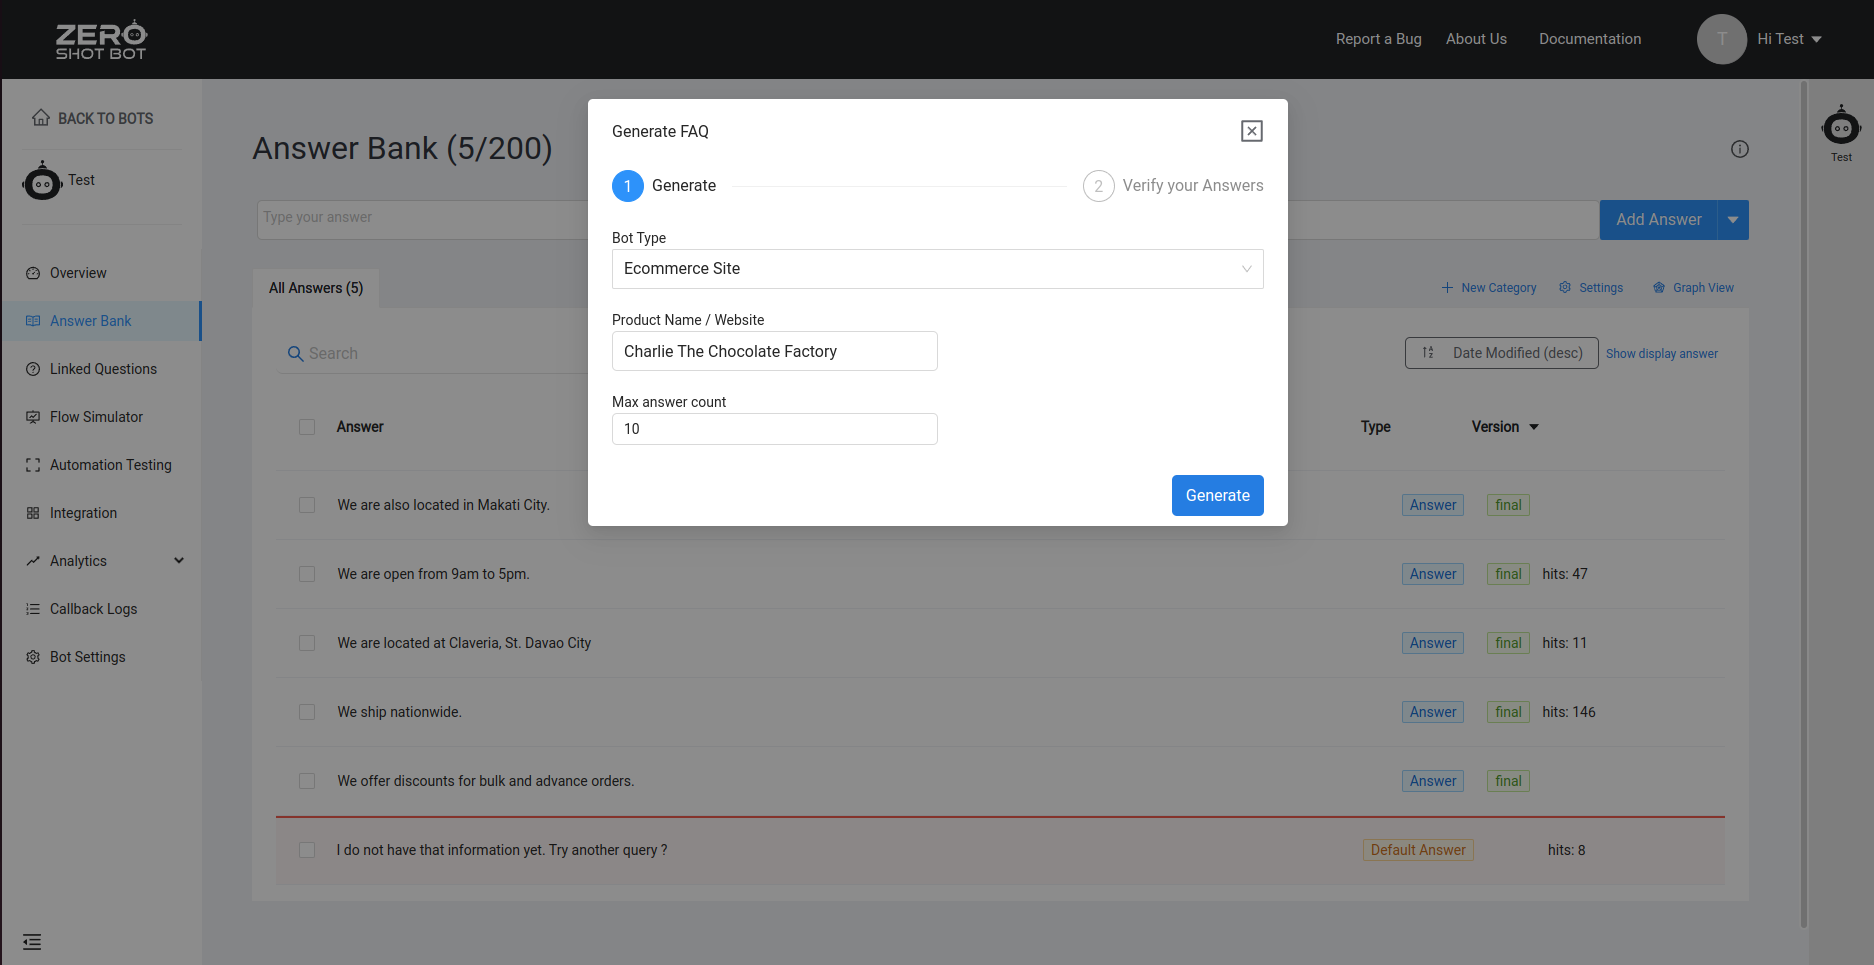Click the Automation Testing brackets icon
The image size is (1874, 965).
coord(33,465)
